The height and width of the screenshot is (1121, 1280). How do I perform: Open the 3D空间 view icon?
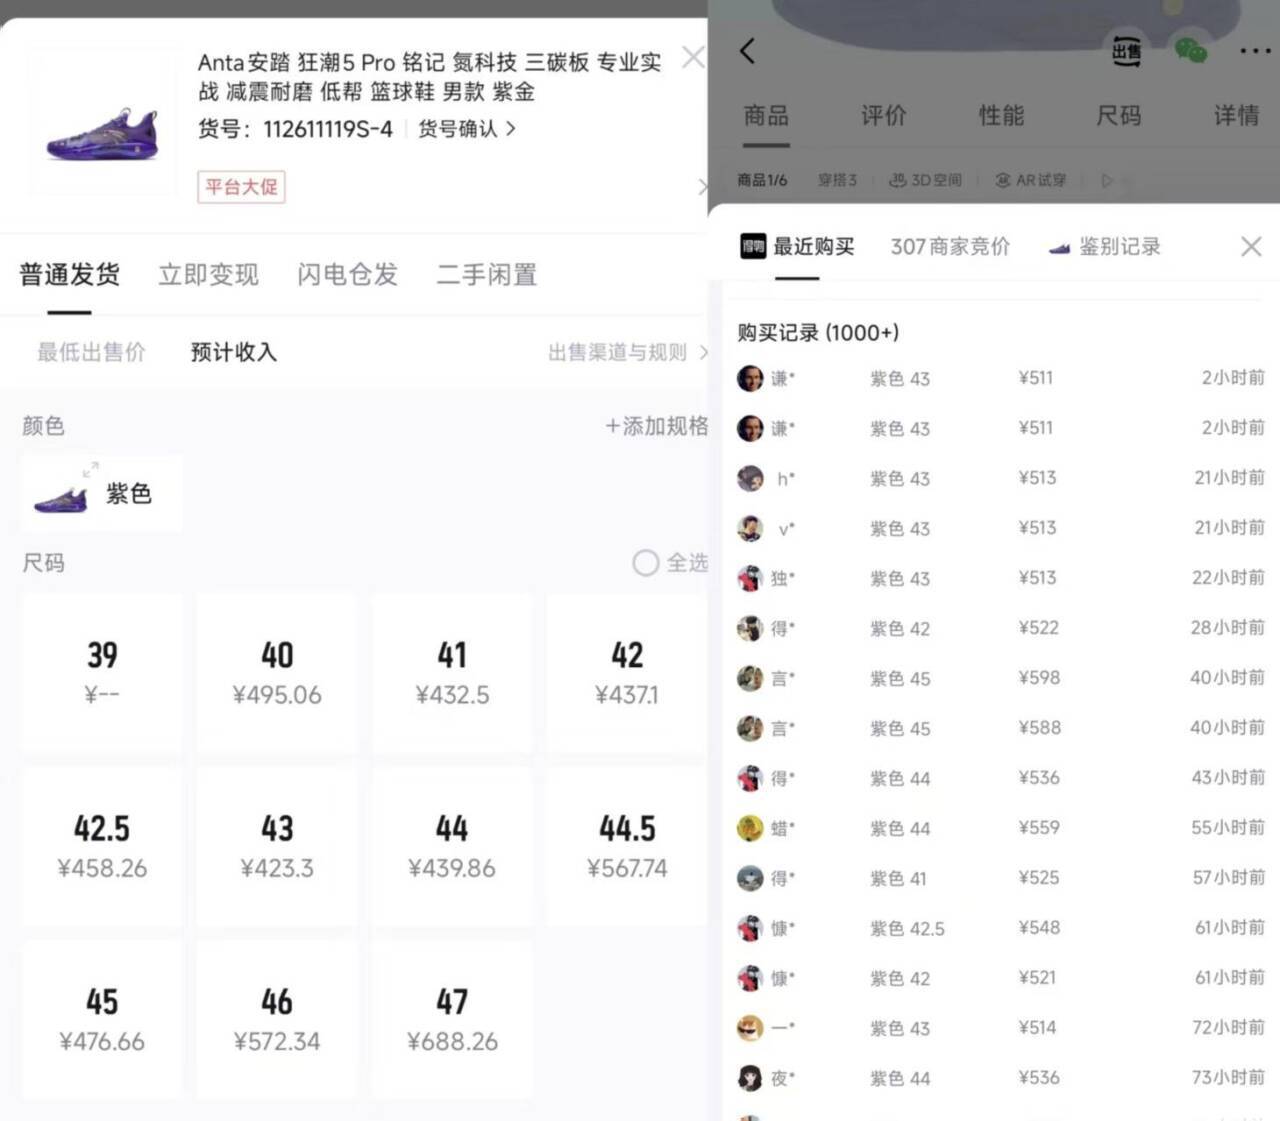926,180
